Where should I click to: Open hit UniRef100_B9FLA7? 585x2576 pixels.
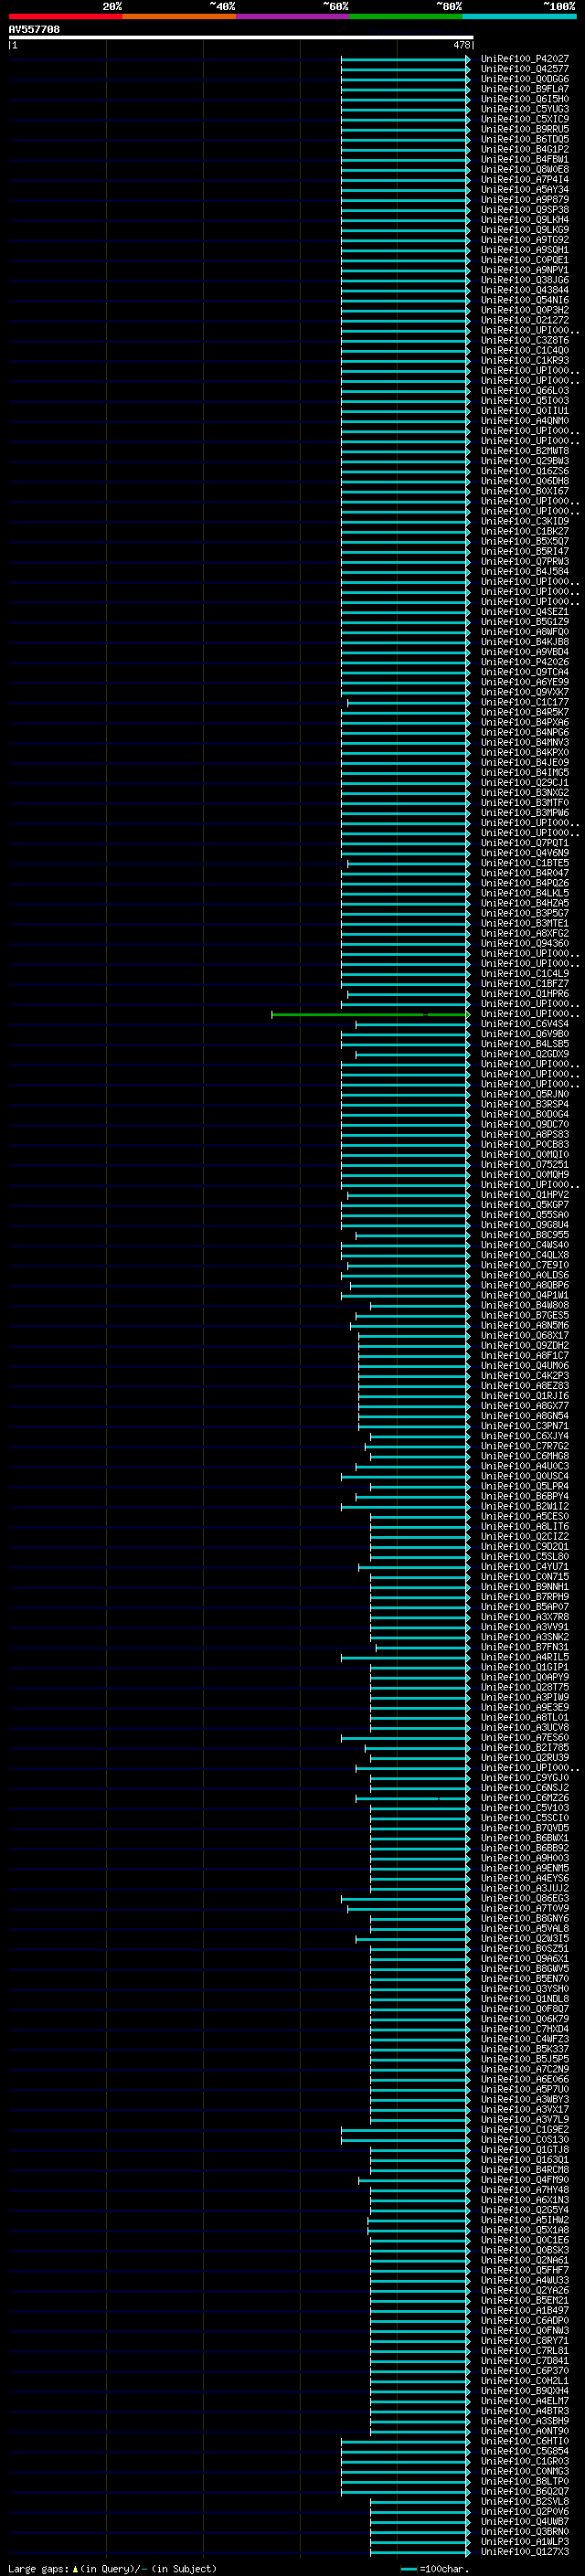[525, 89]
